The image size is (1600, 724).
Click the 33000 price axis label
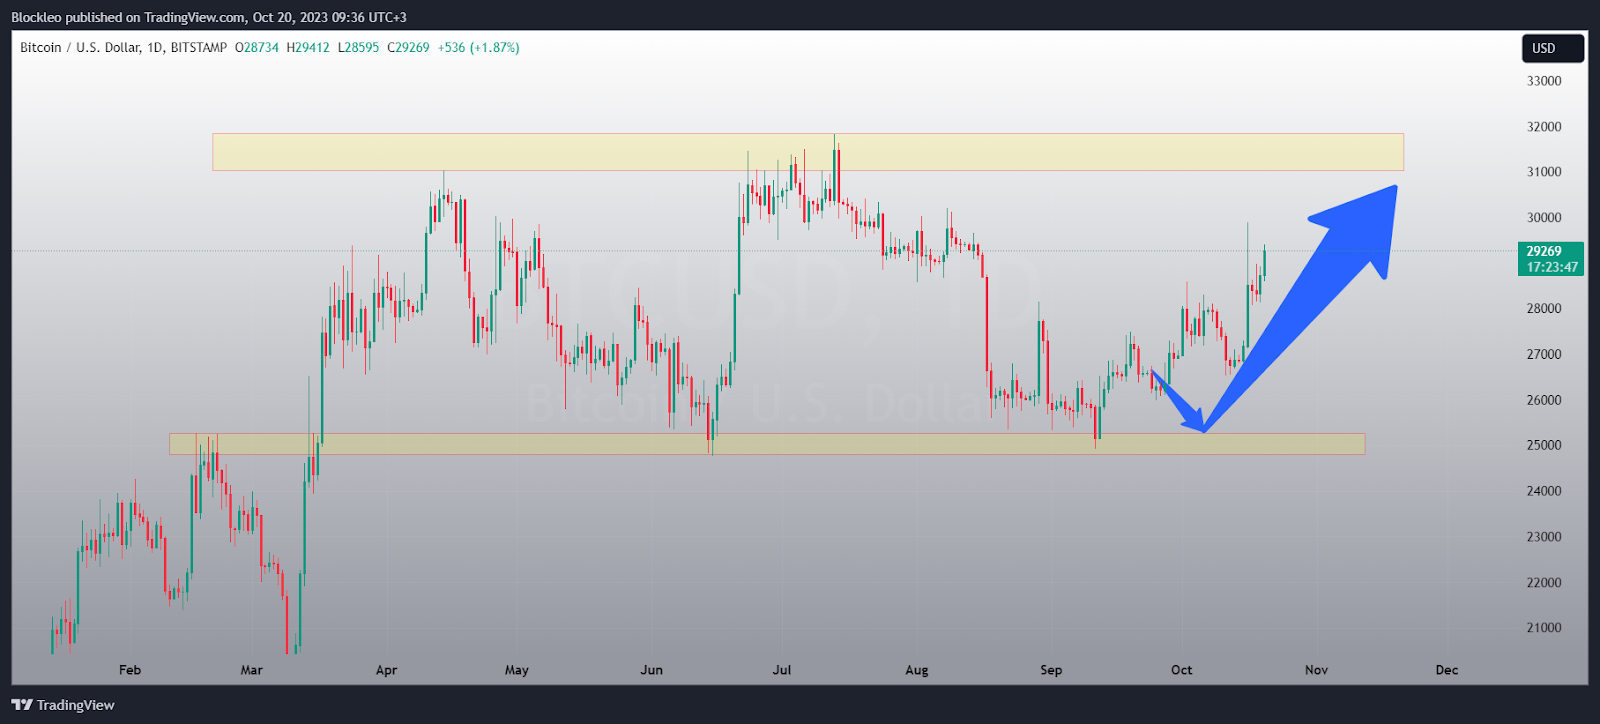coord(1543,81)
